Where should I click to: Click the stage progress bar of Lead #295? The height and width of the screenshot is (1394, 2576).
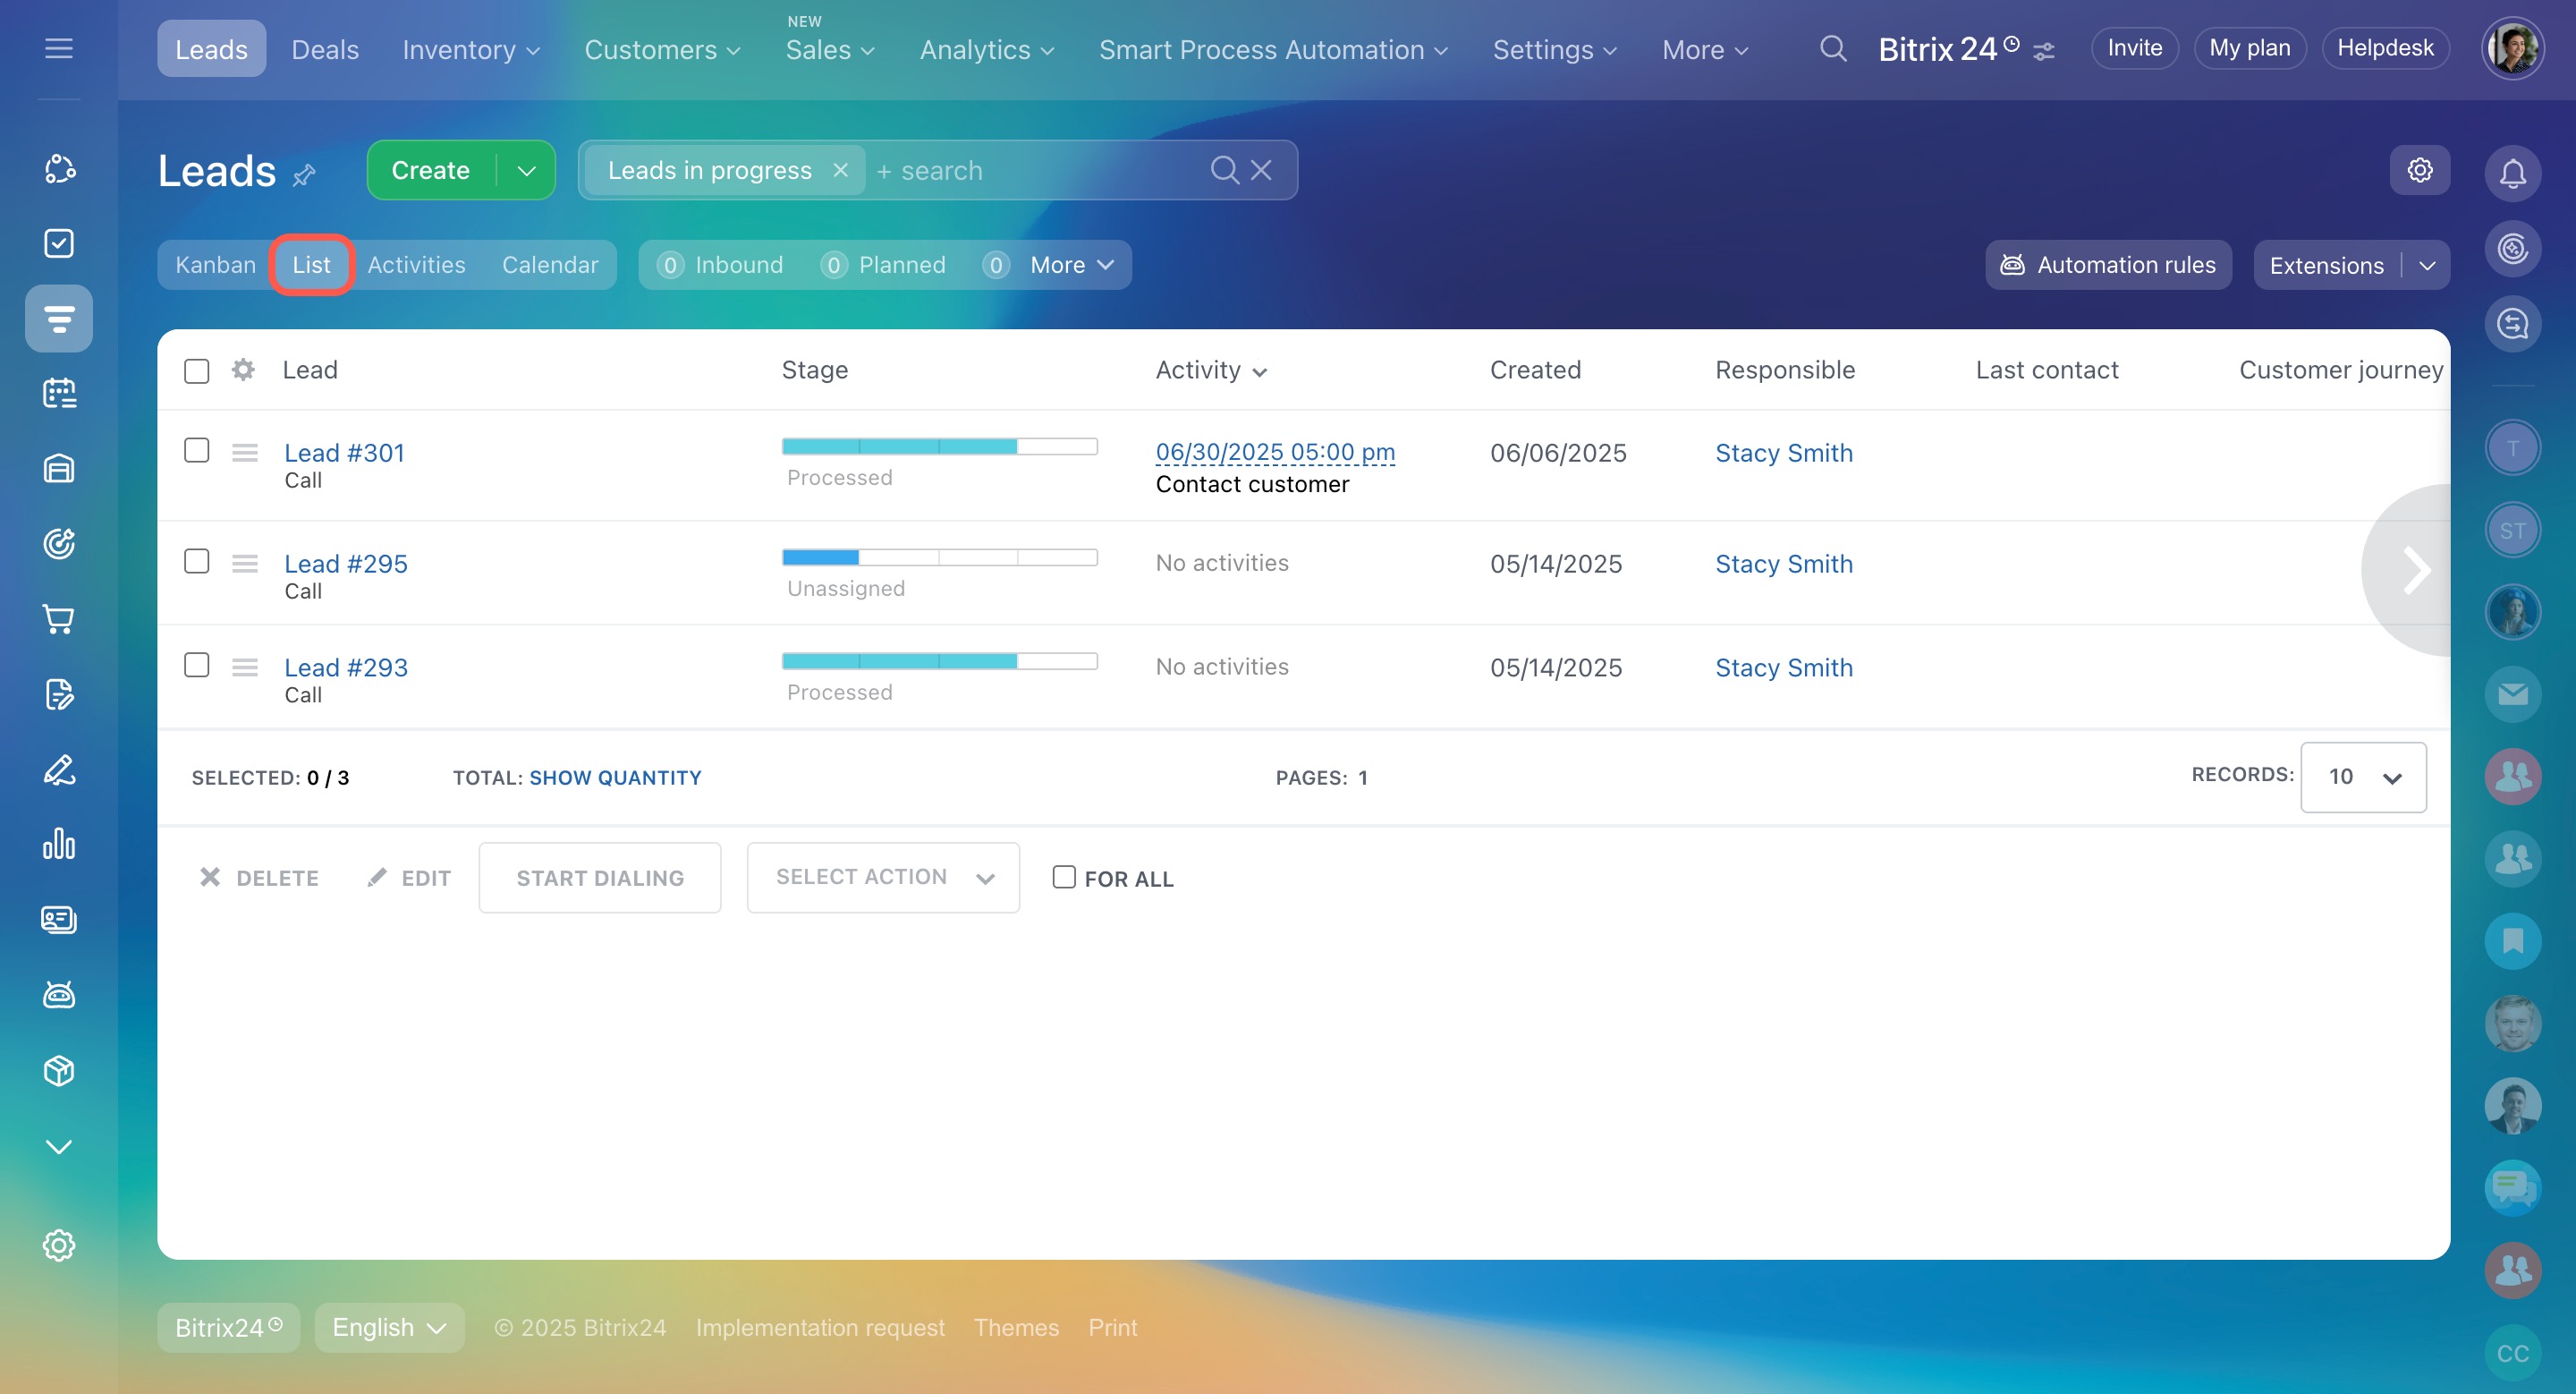[x=939, y=557]
